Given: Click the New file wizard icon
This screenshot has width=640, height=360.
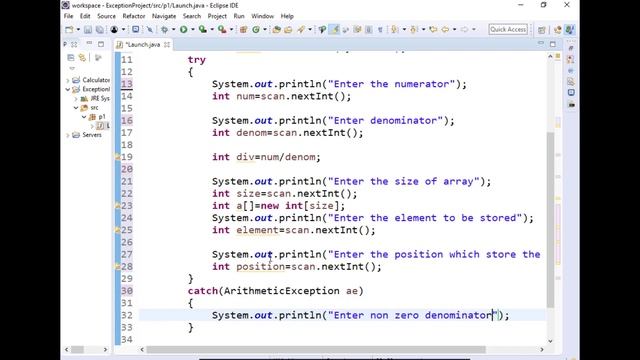Looking at the screenshot, I should 69,29.
